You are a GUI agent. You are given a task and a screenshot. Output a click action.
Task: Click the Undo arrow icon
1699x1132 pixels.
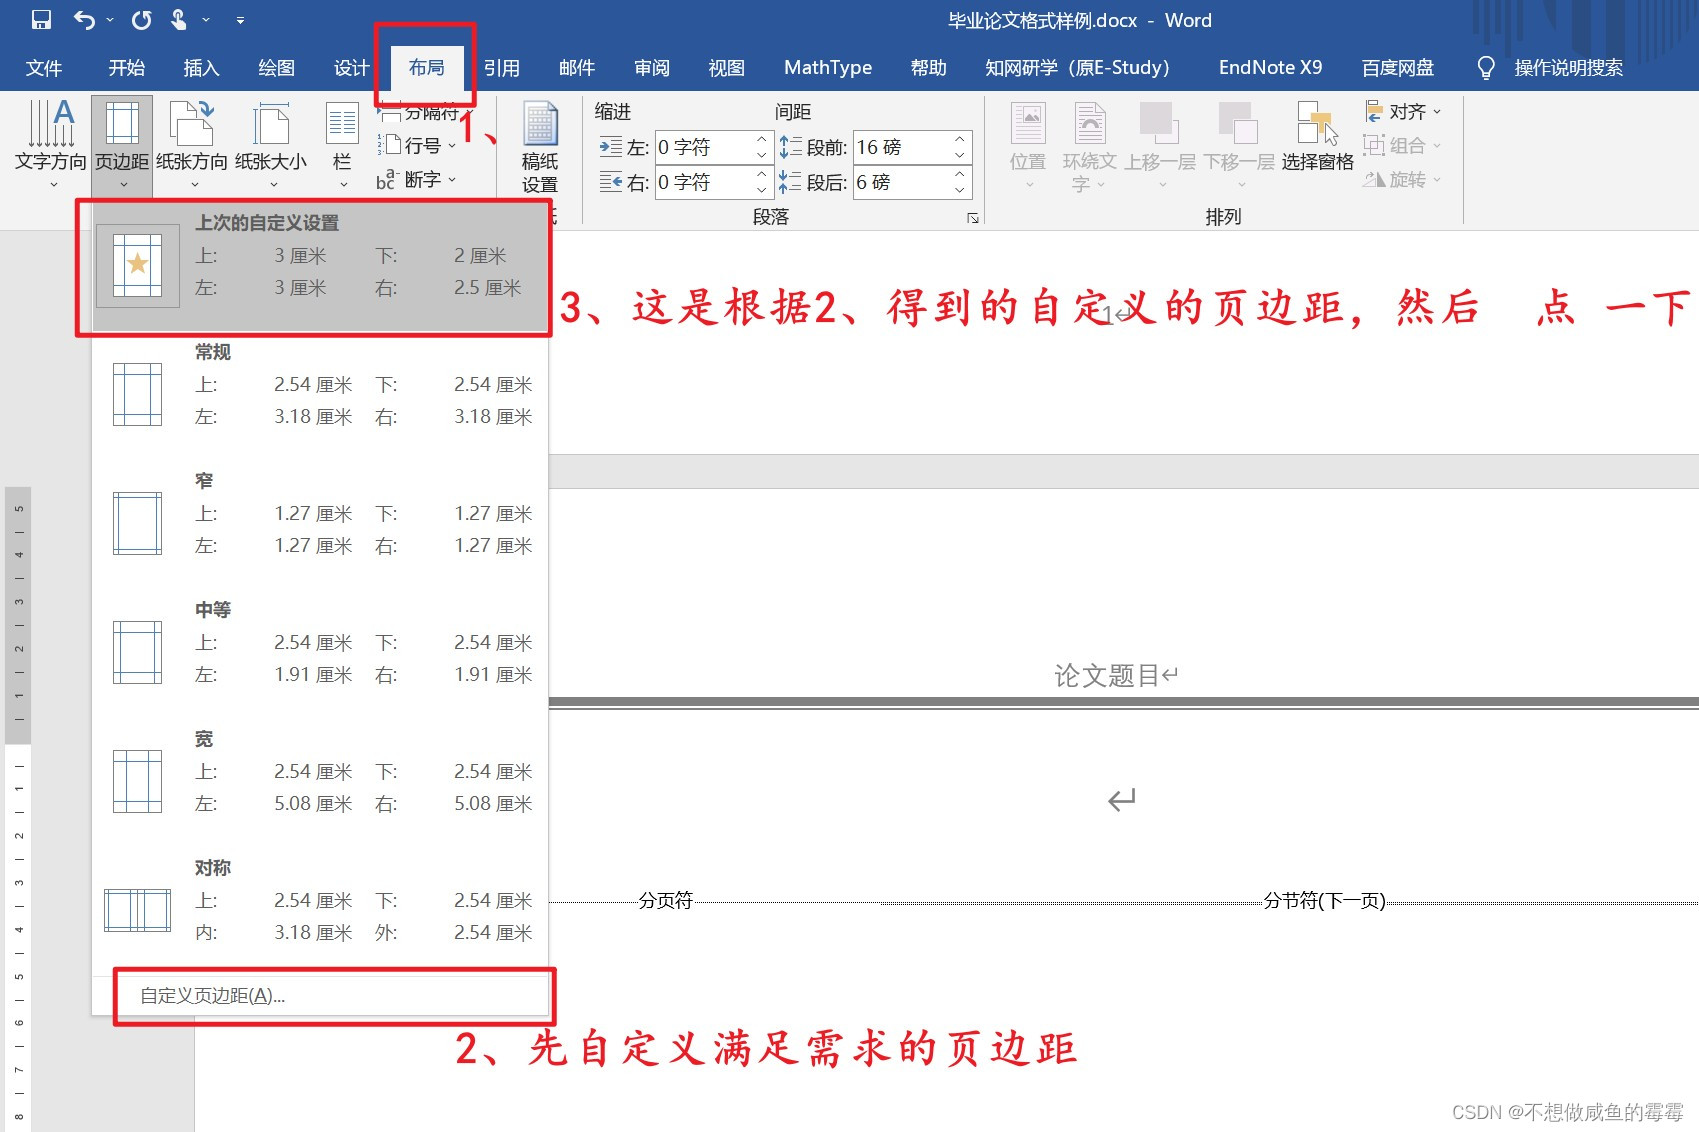click(x=84, y=20)
